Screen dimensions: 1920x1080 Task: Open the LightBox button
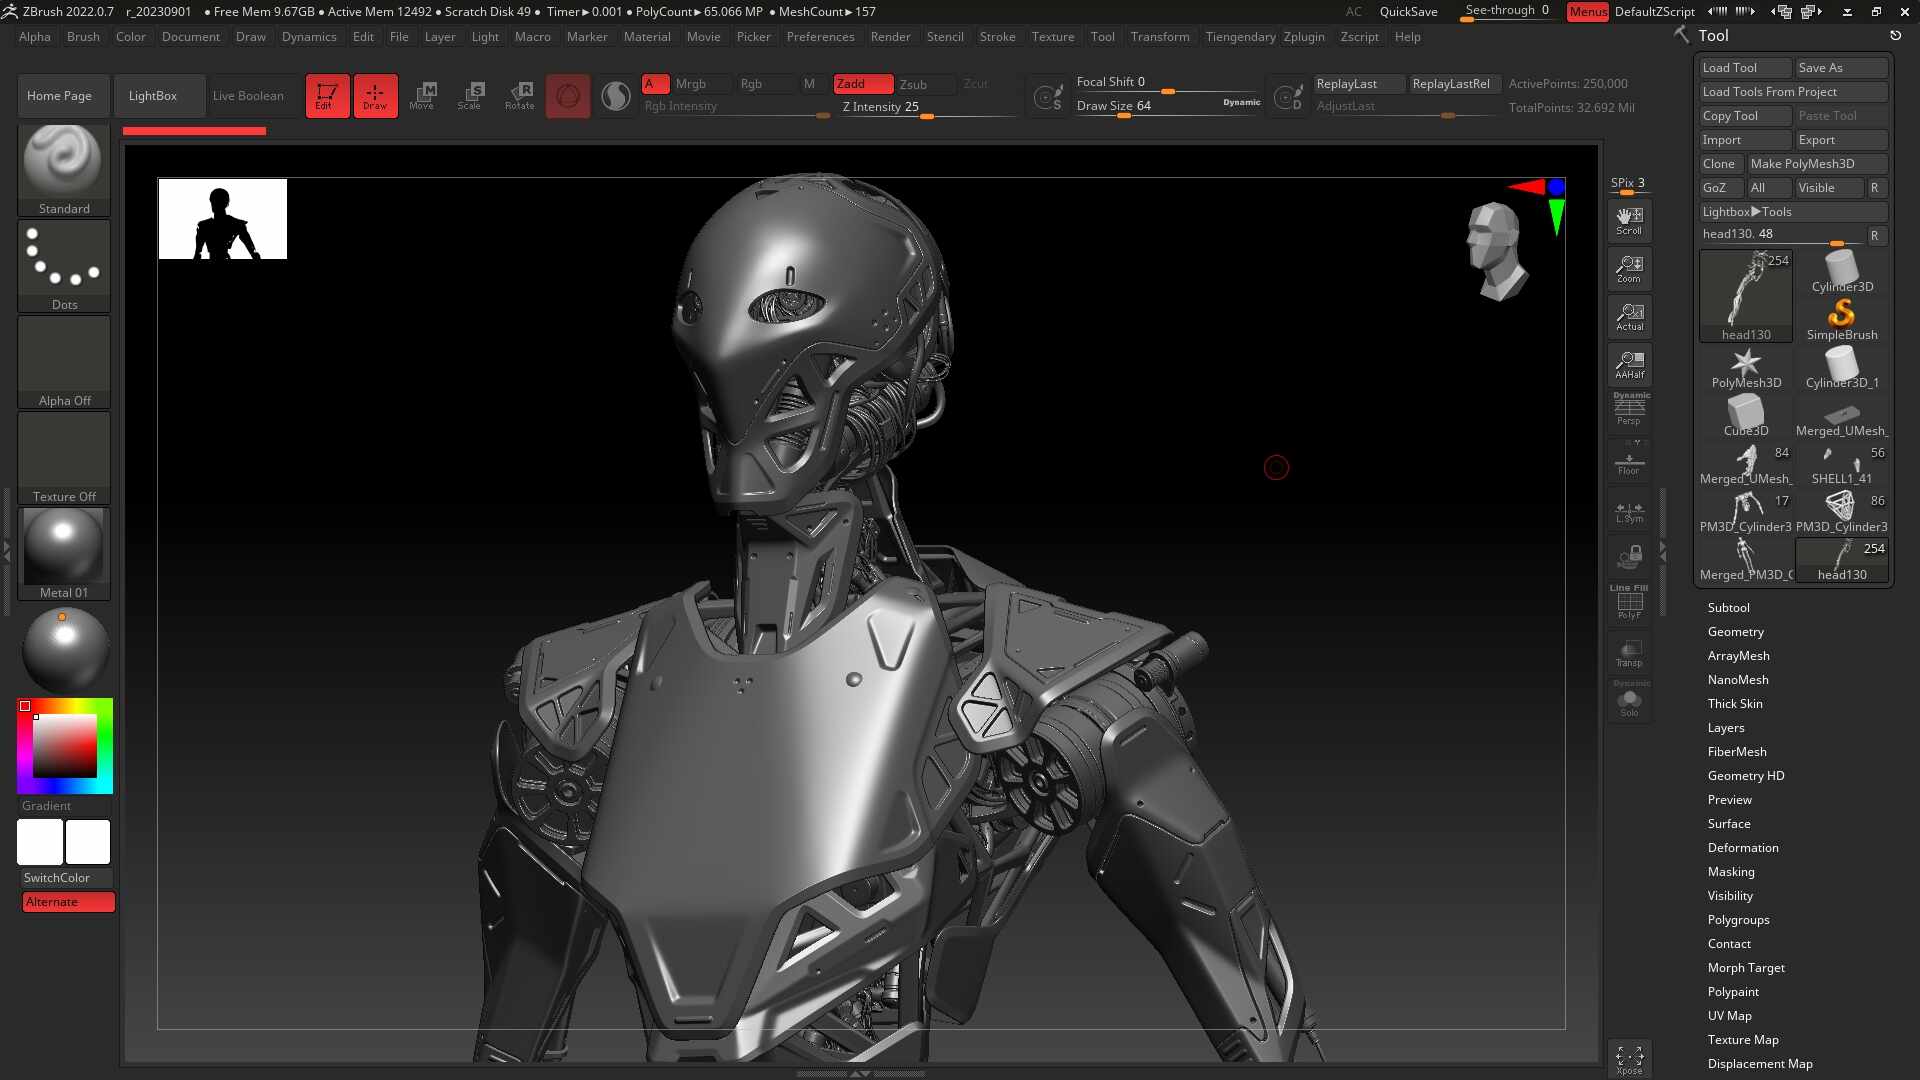click(x=159, y=96)
